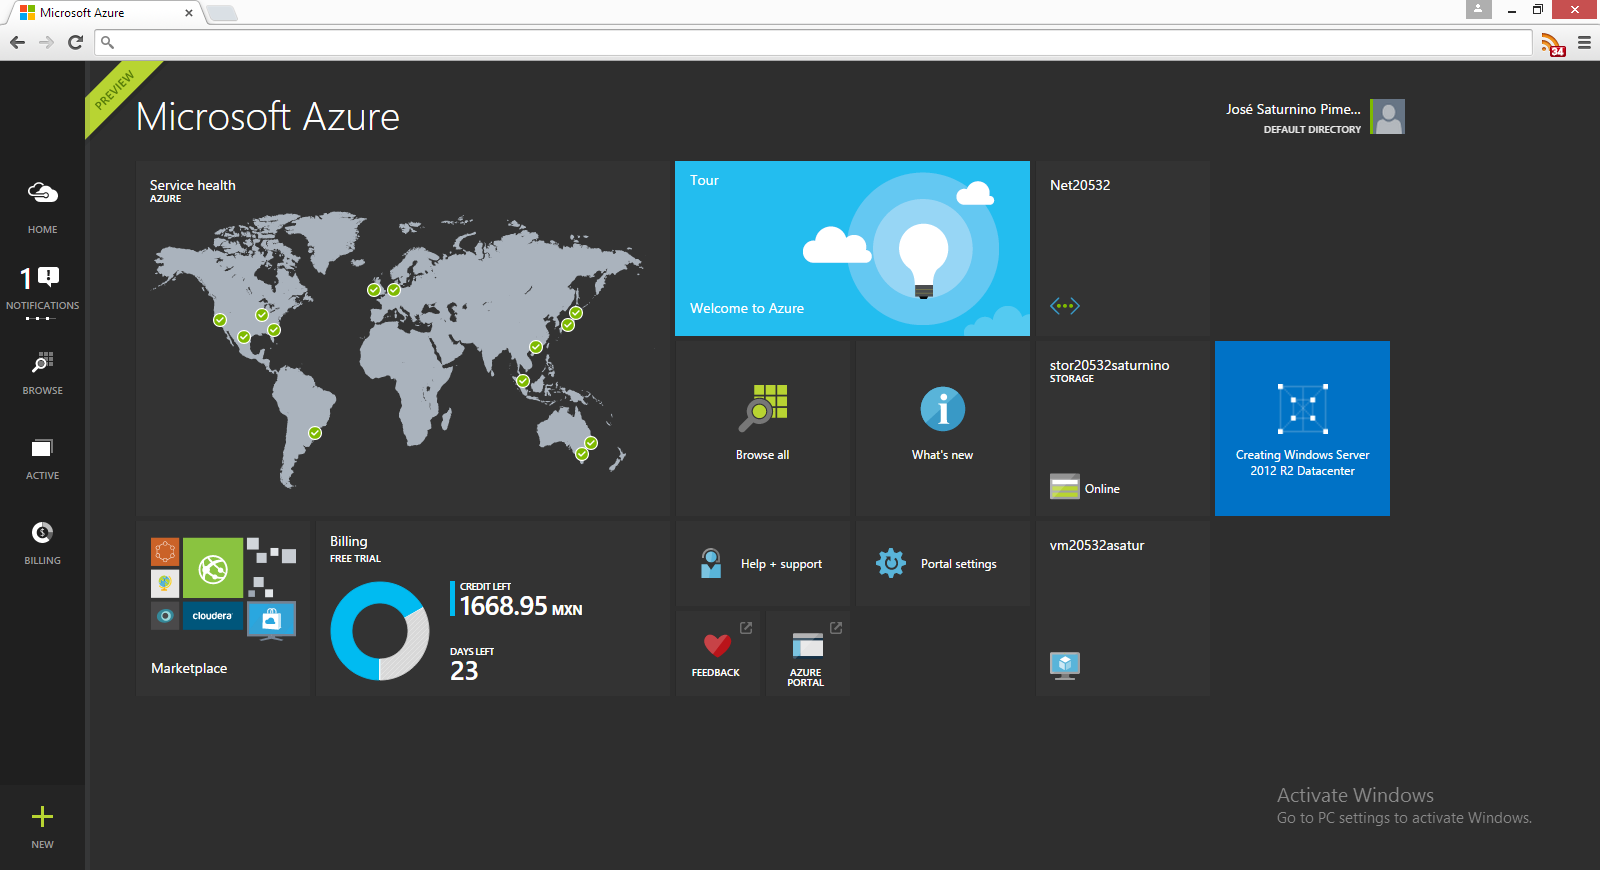Screen dimensions: 1600x870
Task: Open the user account avatar
Action: 1387,116
